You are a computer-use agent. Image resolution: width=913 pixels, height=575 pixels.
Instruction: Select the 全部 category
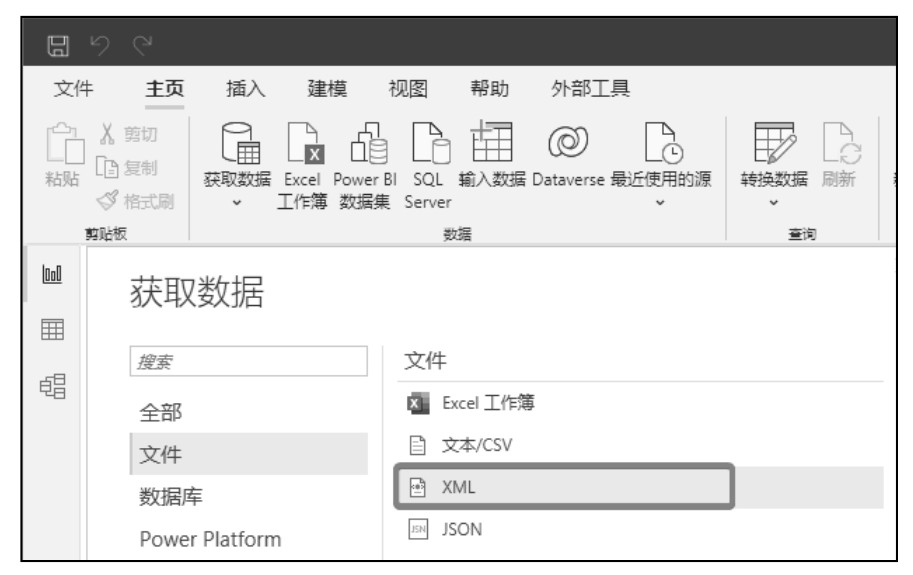tap(161, 413)
